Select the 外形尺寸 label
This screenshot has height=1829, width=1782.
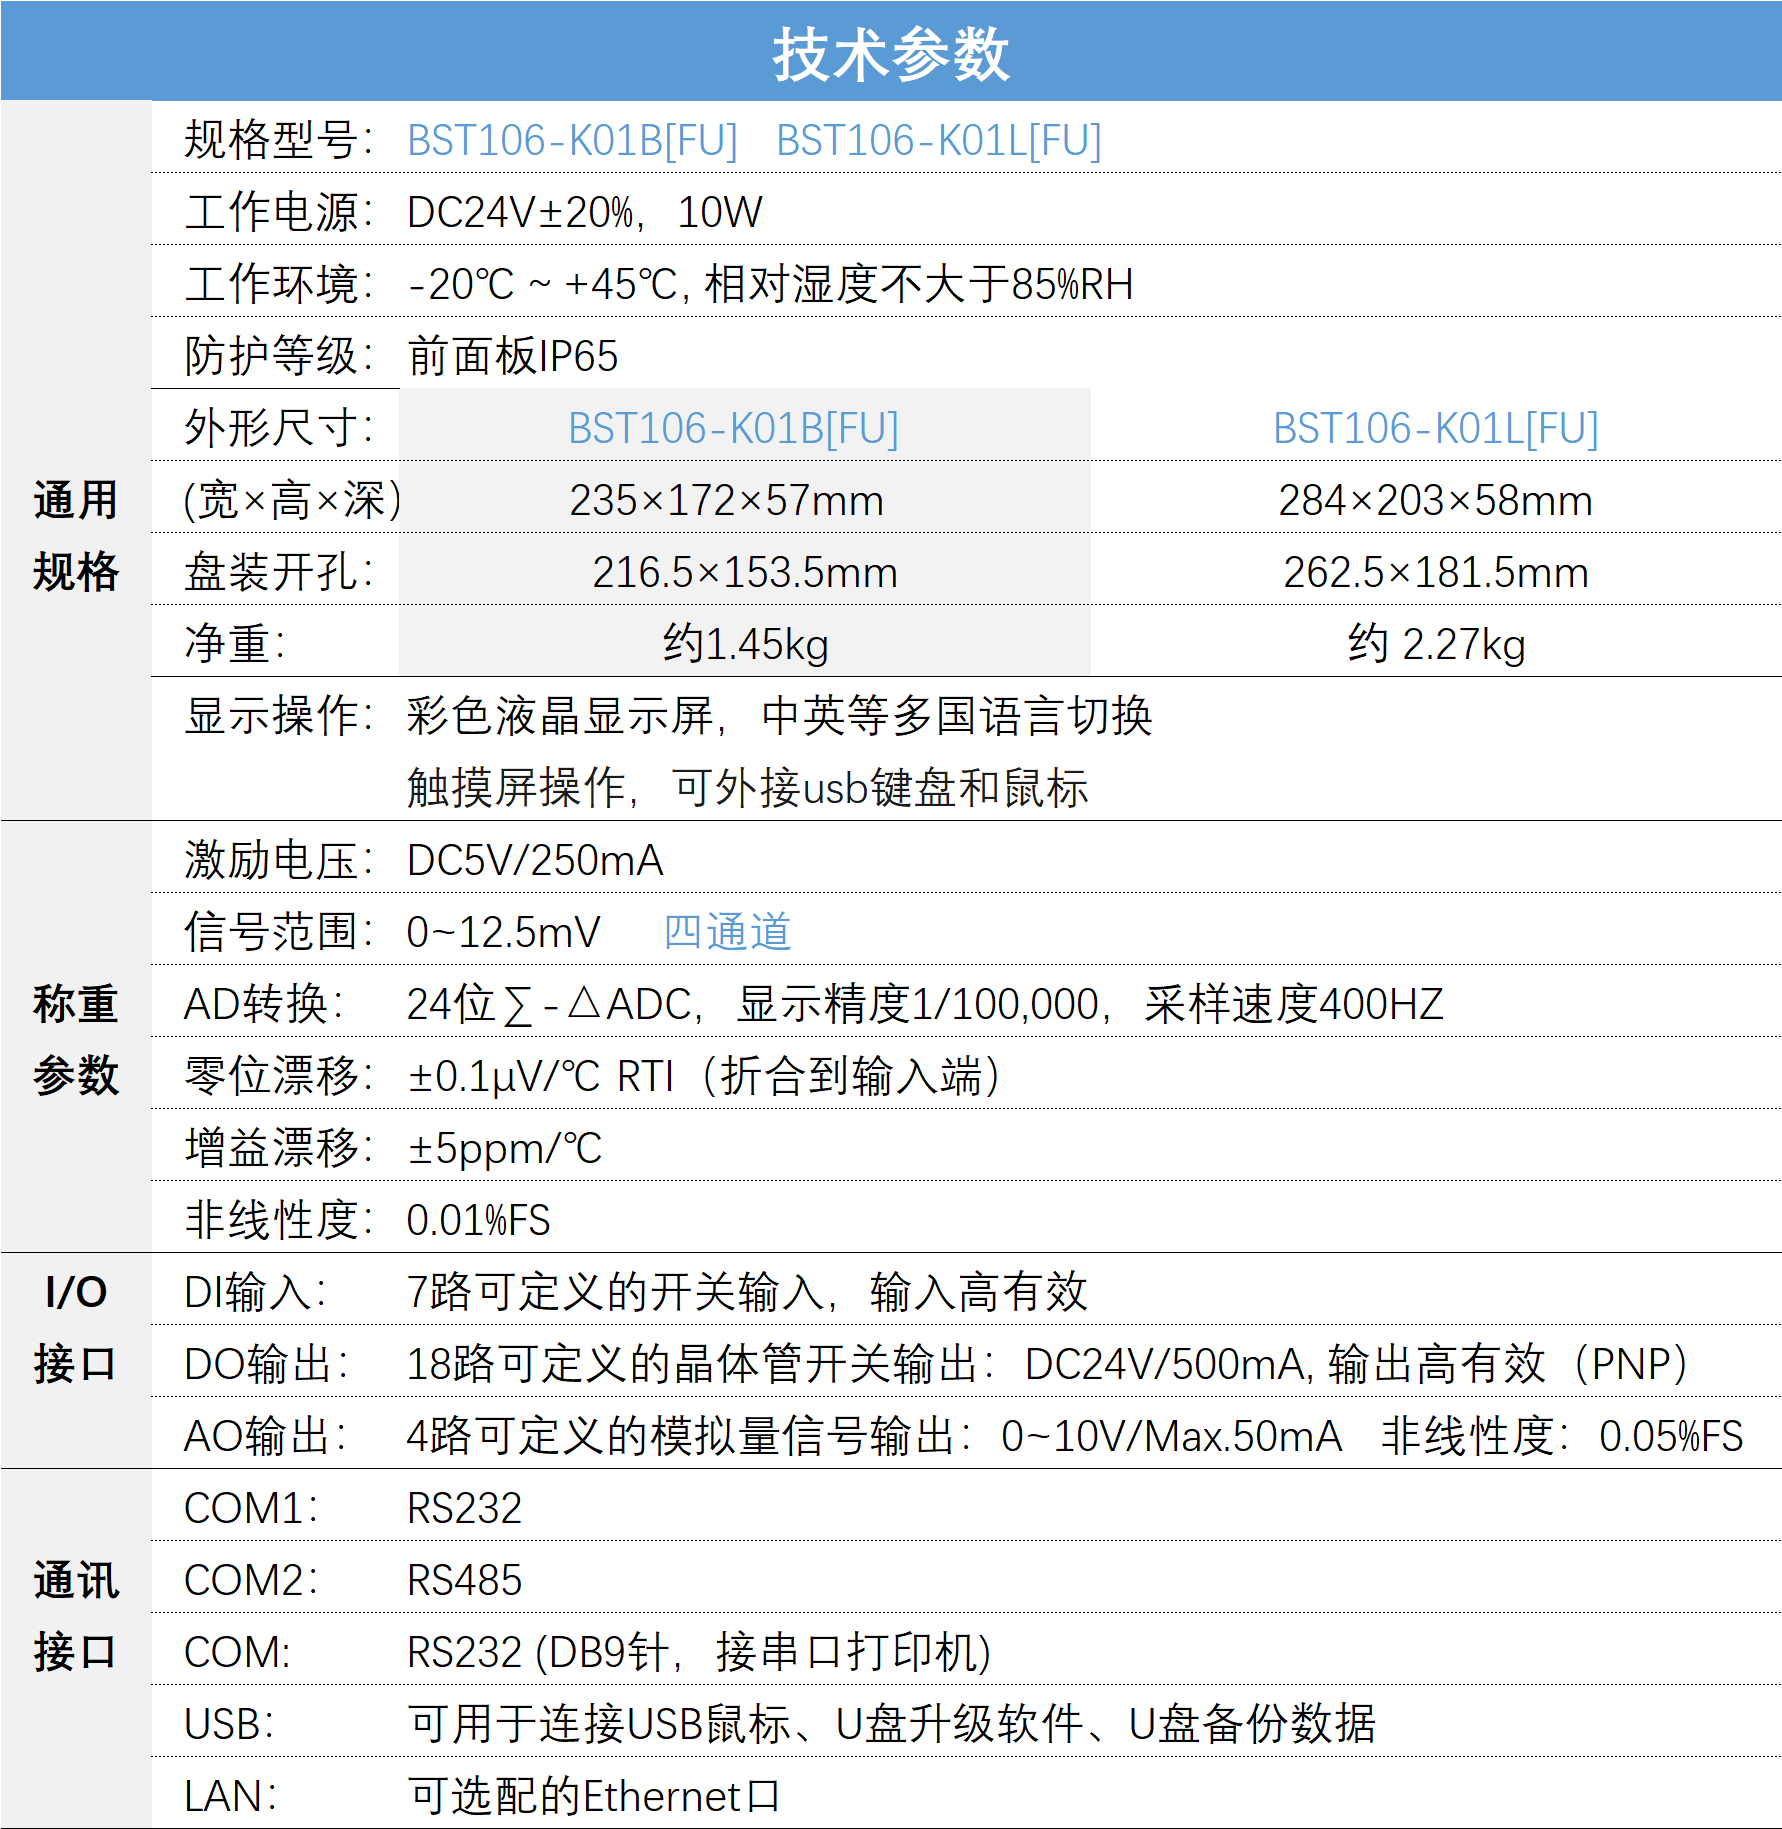[278, 428]
